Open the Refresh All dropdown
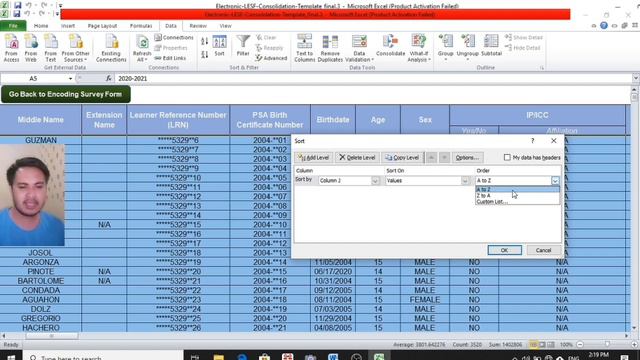 [142, 48]
